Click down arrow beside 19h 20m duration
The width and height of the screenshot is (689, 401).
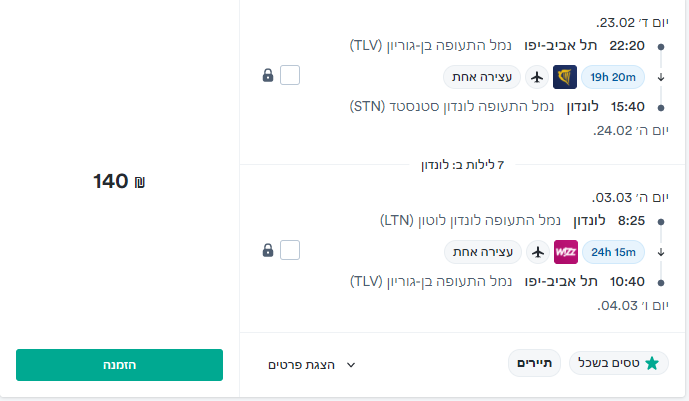coord(660,77)
